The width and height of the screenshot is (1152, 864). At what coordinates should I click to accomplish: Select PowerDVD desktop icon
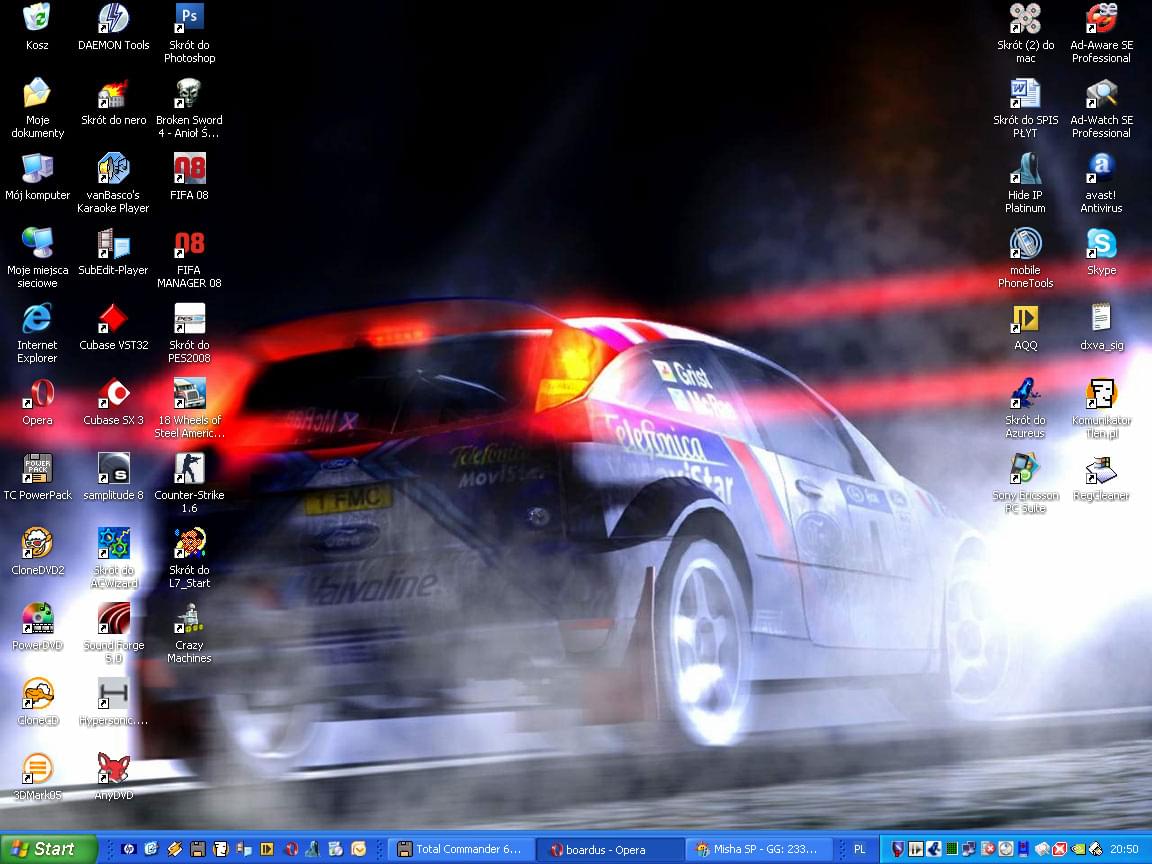point(37,627)
